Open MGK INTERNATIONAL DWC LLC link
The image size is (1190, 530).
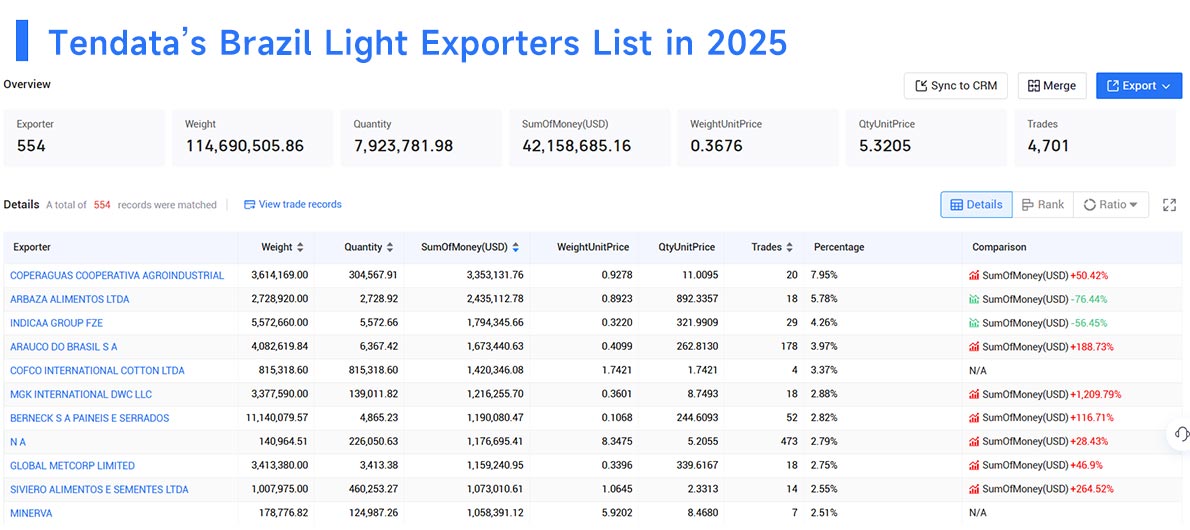tap(83, 394)
